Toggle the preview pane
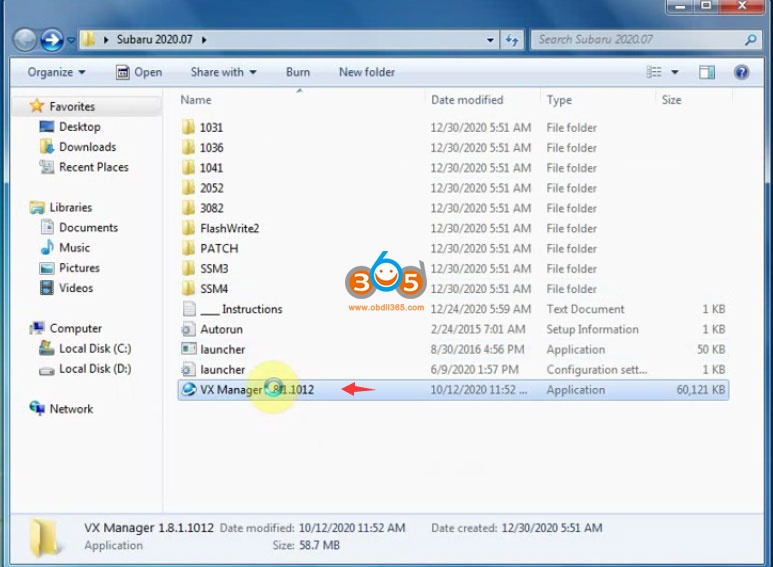Screen dimensions: 773x567 click(x=706, y=72)
